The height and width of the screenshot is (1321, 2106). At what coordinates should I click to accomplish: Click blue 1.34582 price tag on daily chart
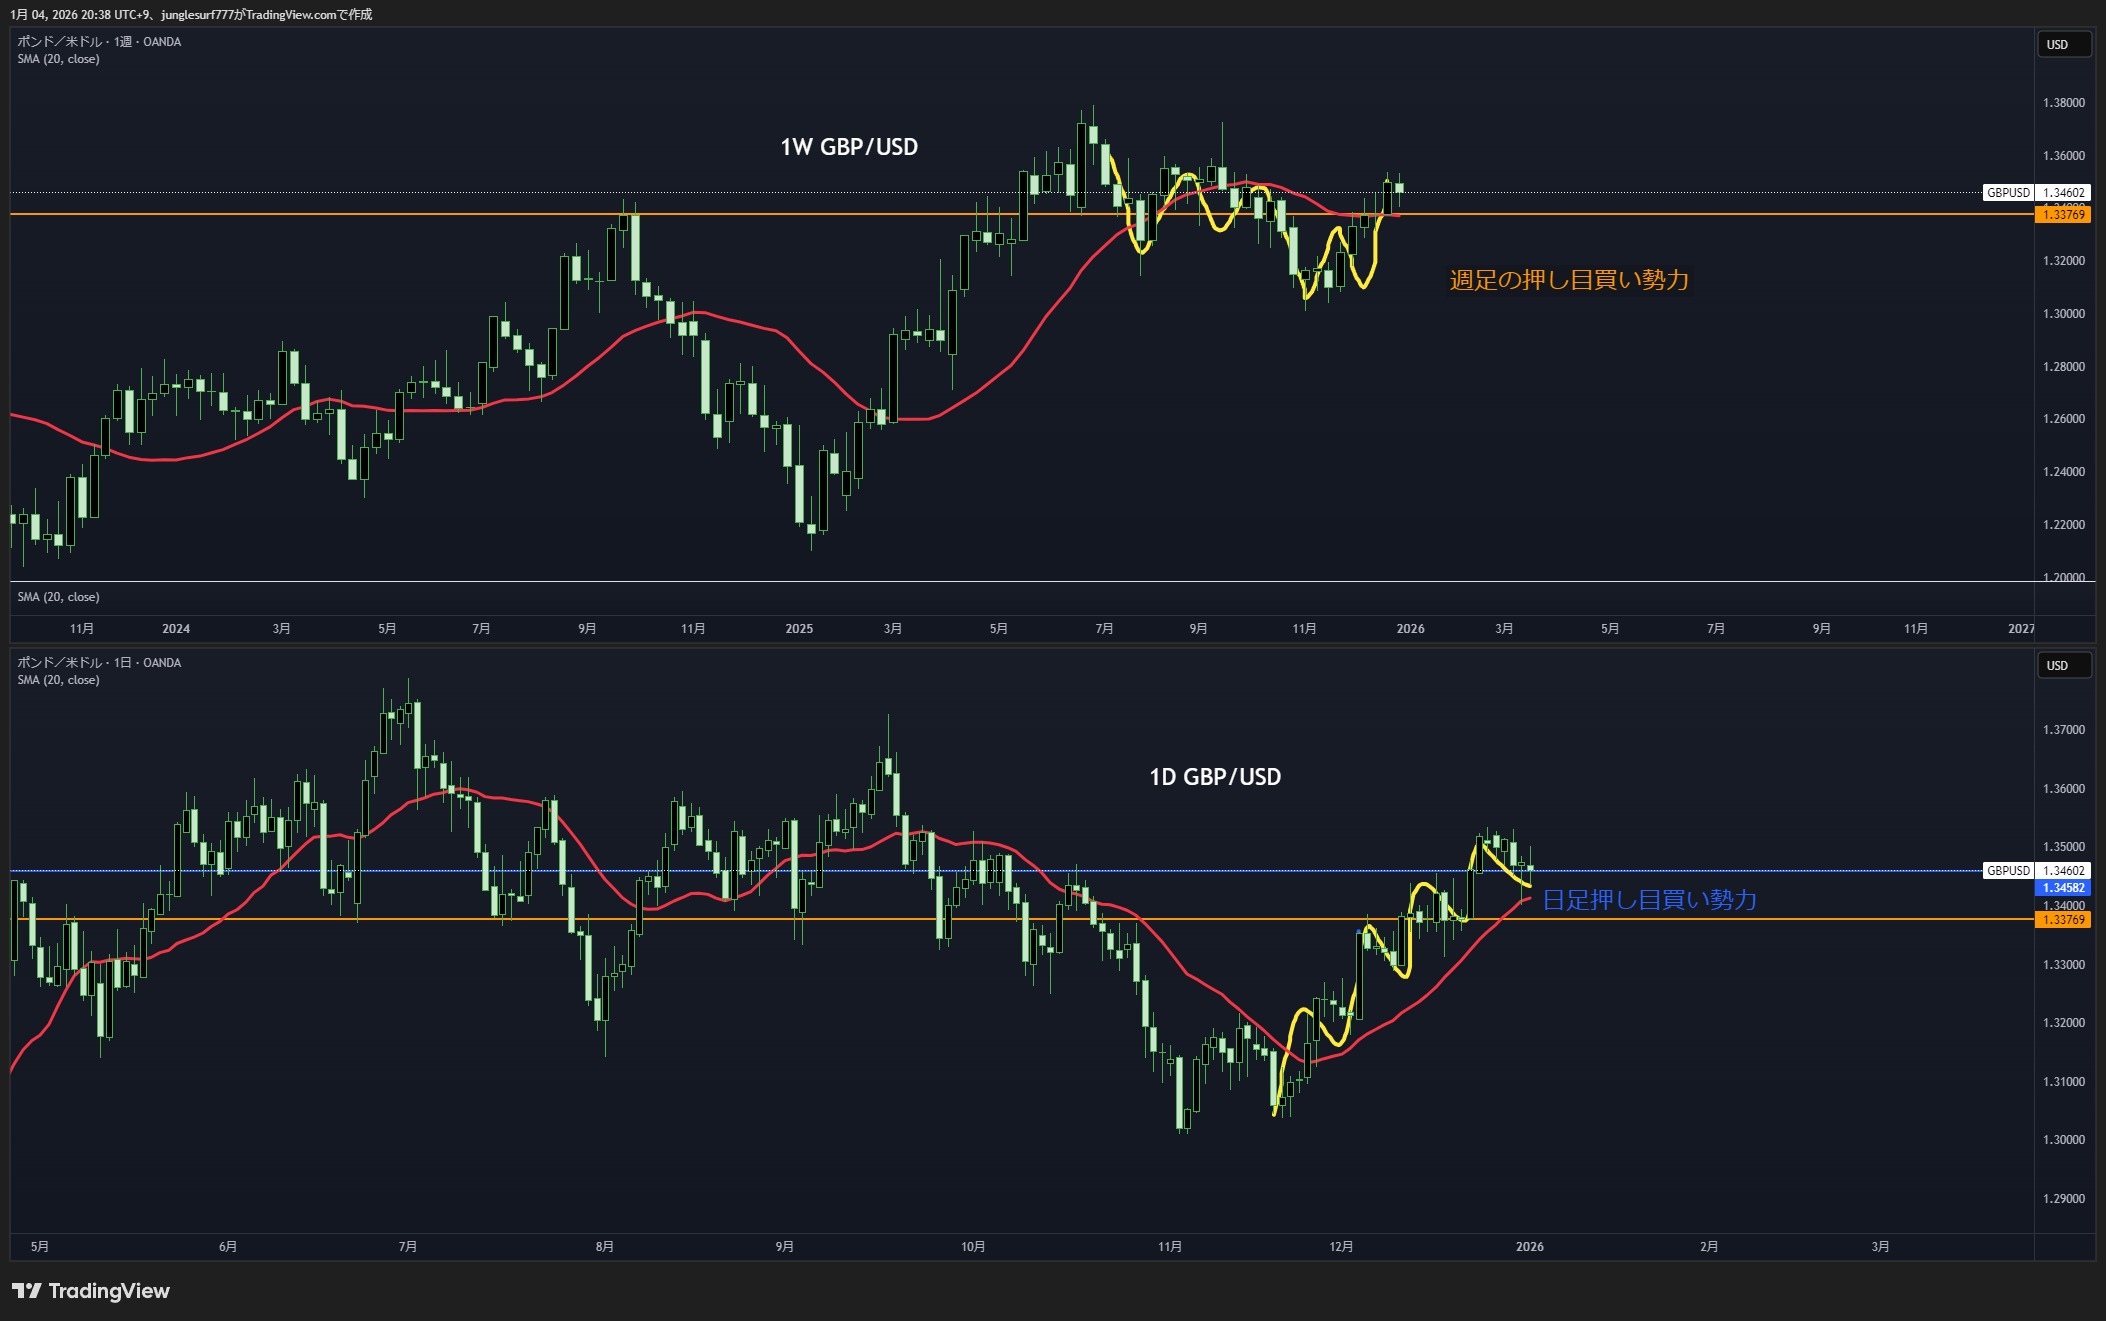(x=2063, y=888)
